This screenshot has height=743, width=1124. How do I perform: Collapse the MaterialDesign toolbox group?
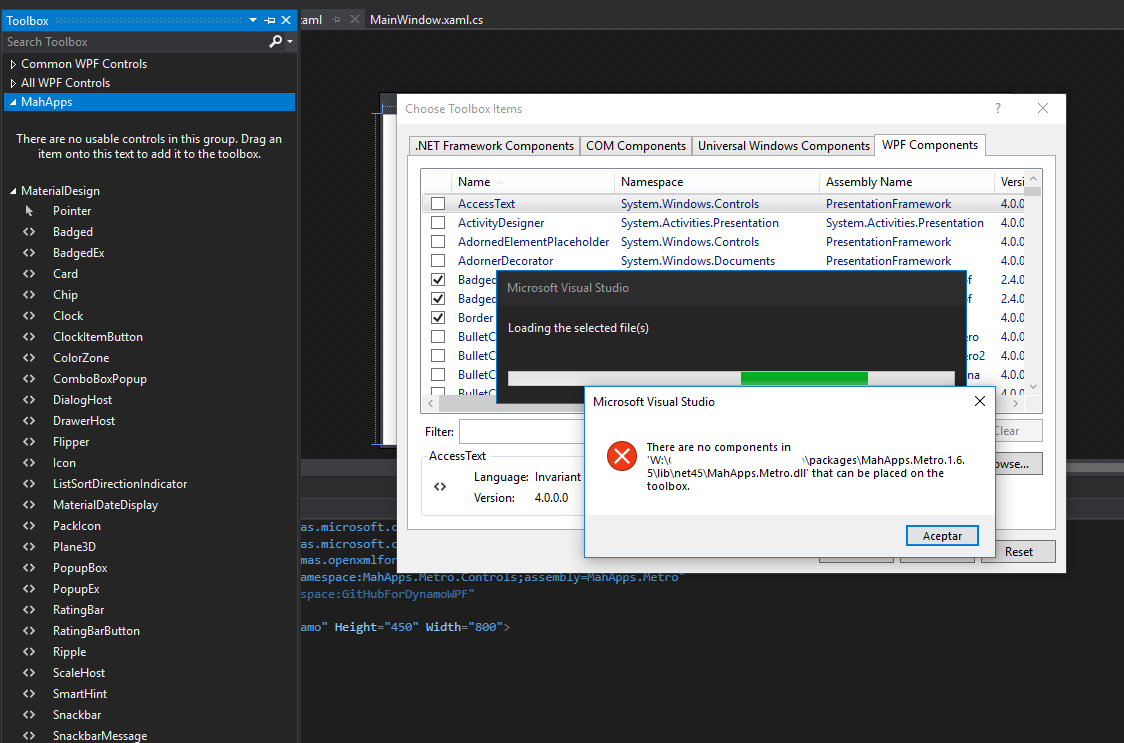[x=12, y=190]
